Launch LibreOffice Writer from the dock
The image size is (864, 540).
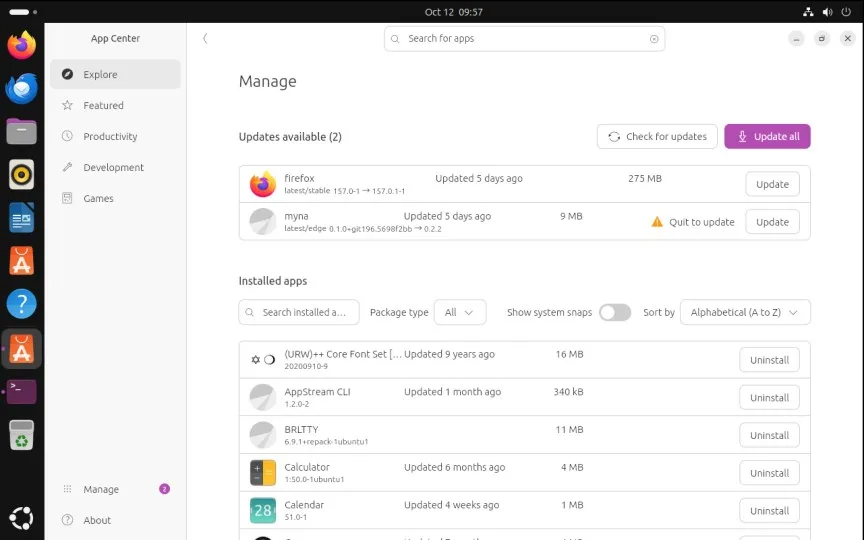pos(21,218)
